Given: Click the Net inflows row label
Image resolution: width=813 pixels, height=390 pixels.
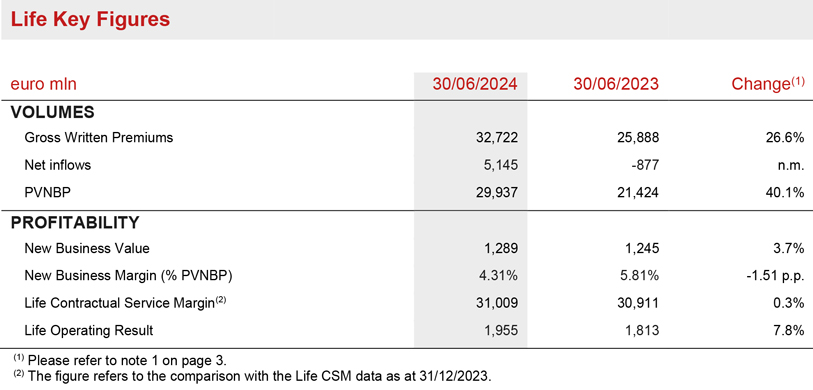Looking at the screenshot, I should point(58,165).
